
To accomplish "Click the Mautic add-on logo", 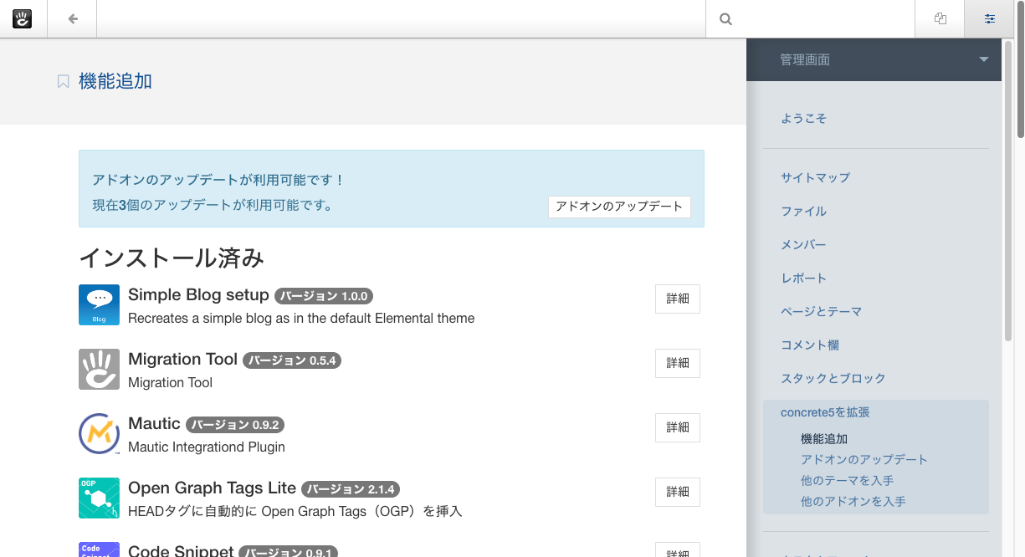I will click(99, 433).
